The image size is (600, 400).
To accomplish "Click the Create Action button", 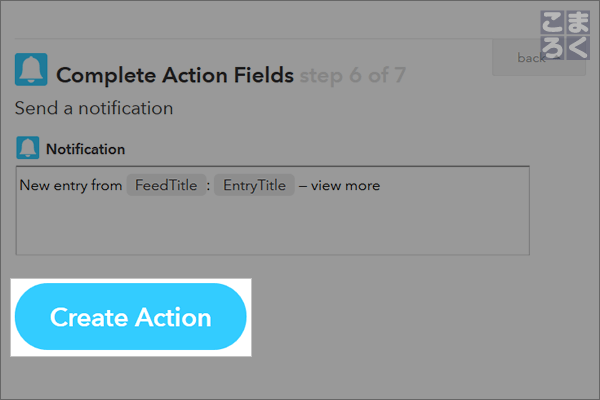I will [130, 317].
